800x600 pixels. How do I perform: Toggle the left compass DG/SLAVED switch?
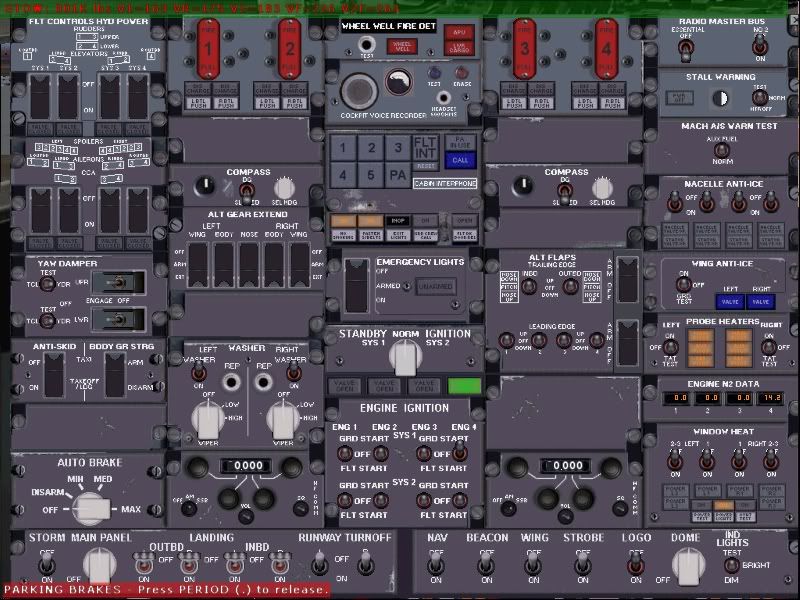(247, 191)
